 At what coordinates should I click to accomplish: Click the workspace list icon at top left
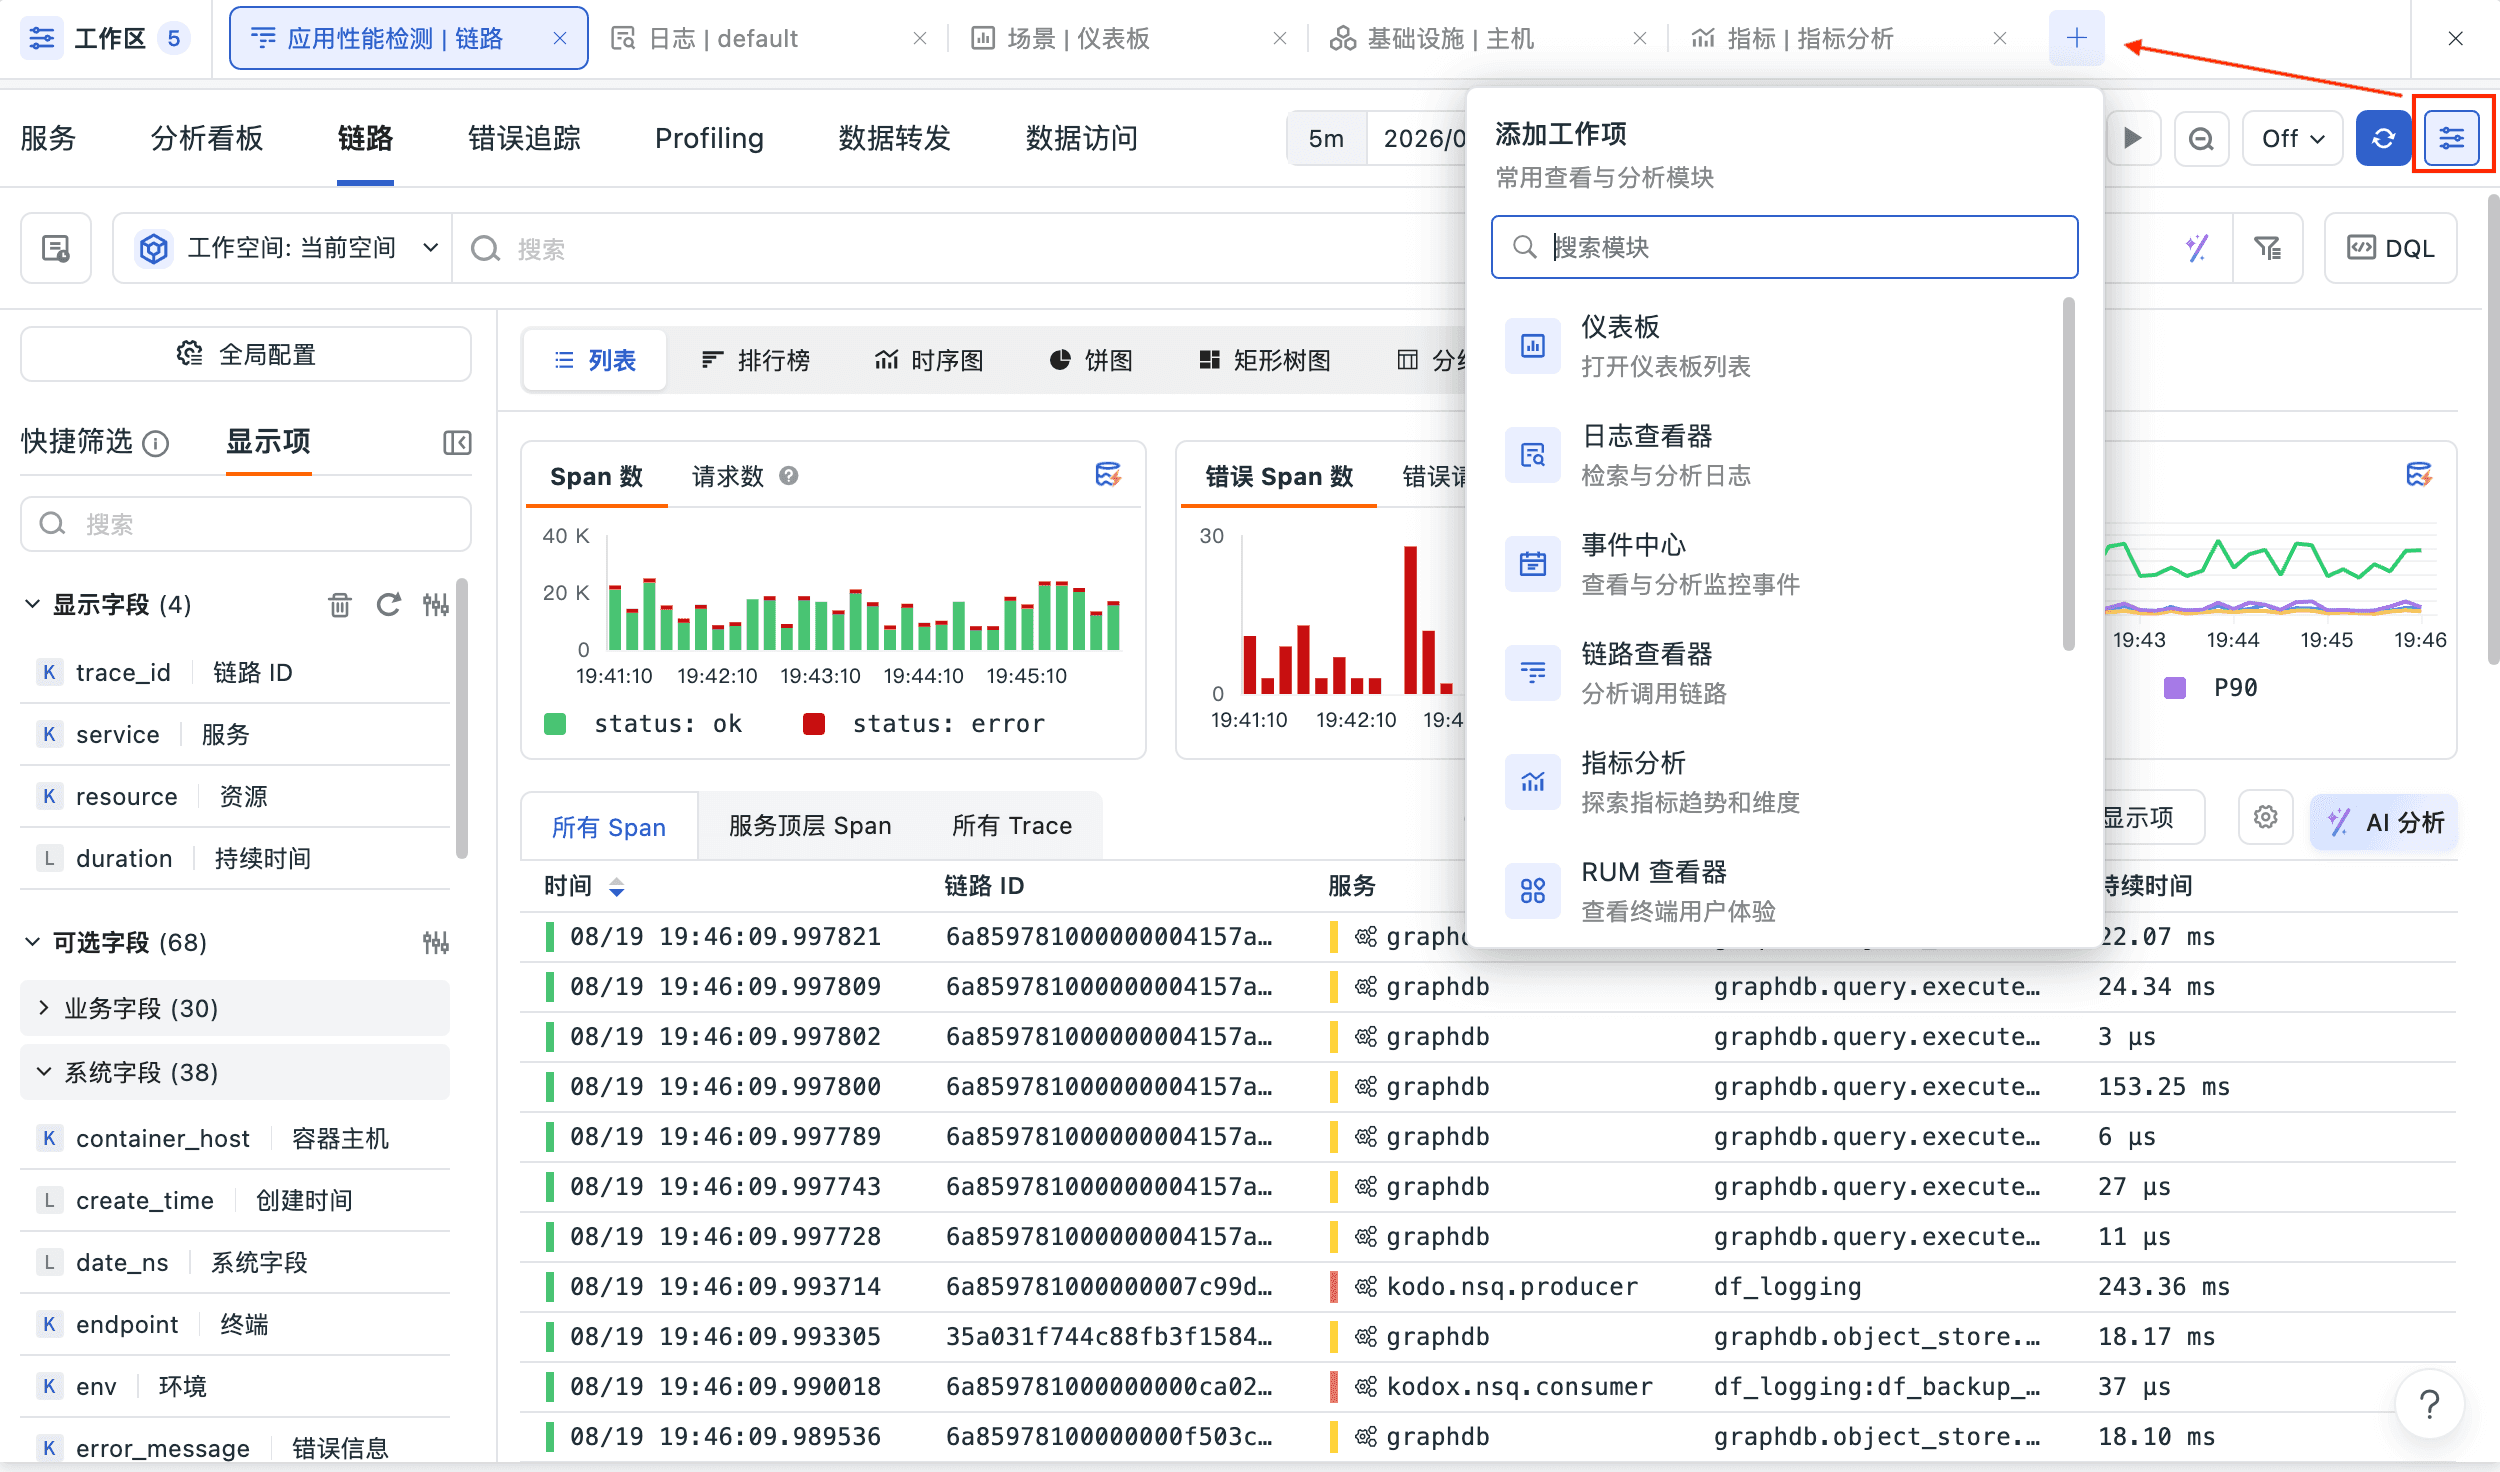click(42, 38)
